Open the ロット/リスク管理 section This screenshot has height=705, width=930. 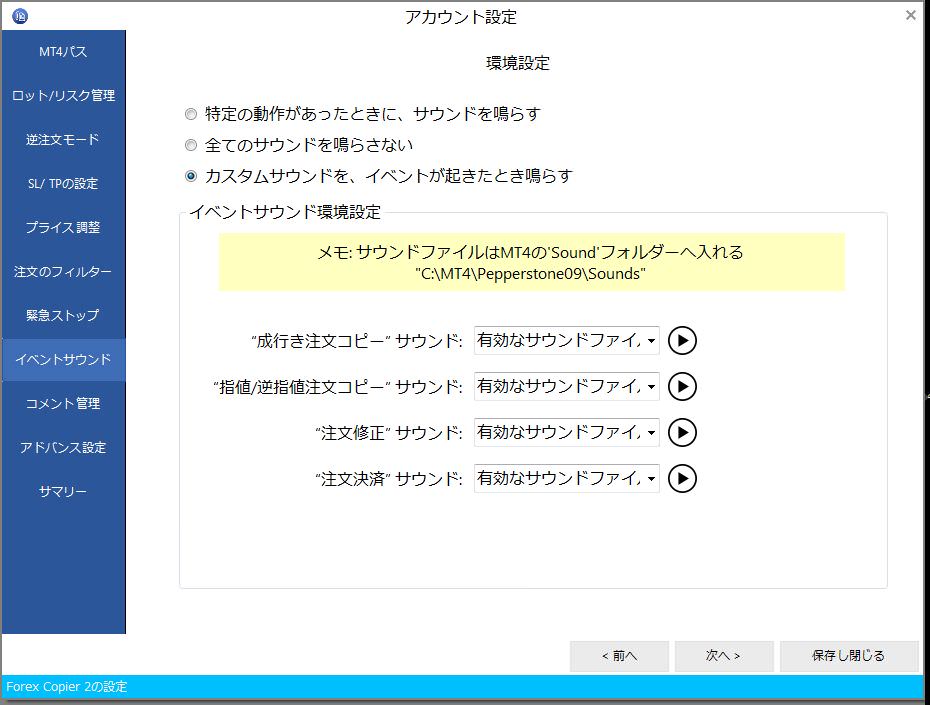pos(63,96)
